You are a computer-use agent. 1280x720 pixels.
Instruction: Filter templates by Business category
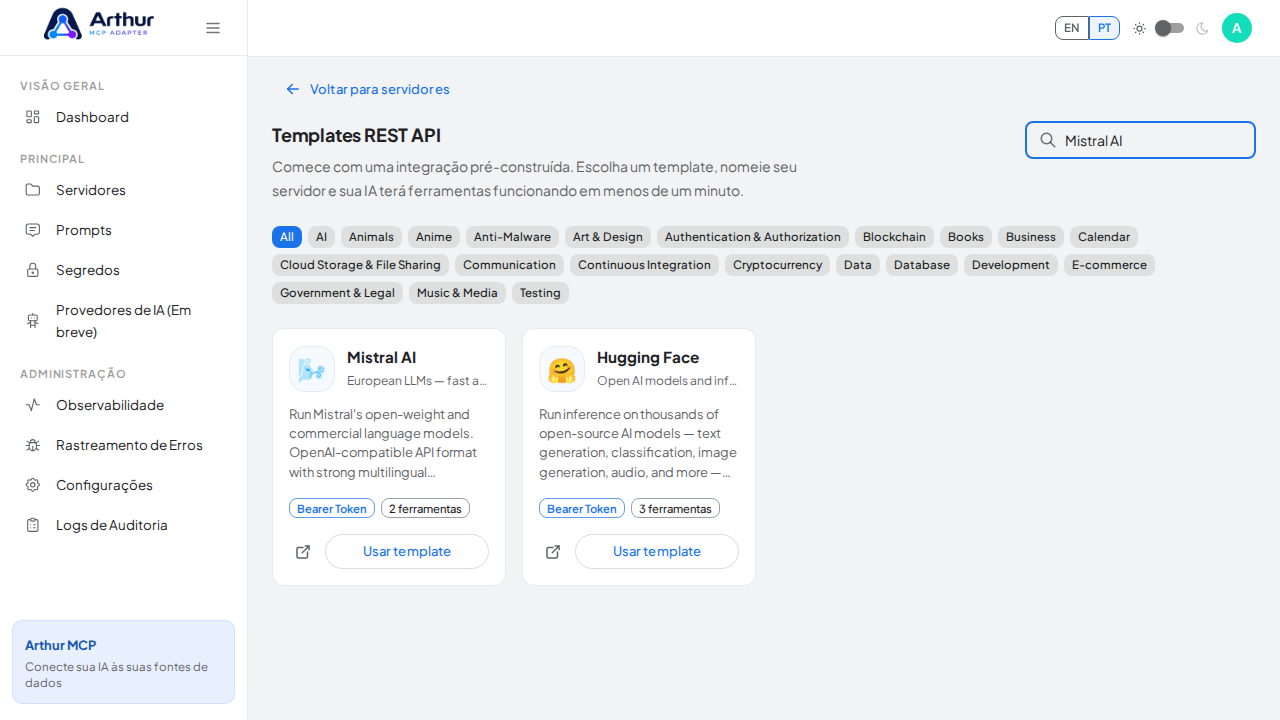pyautogui.click(x=1031, y=237)
